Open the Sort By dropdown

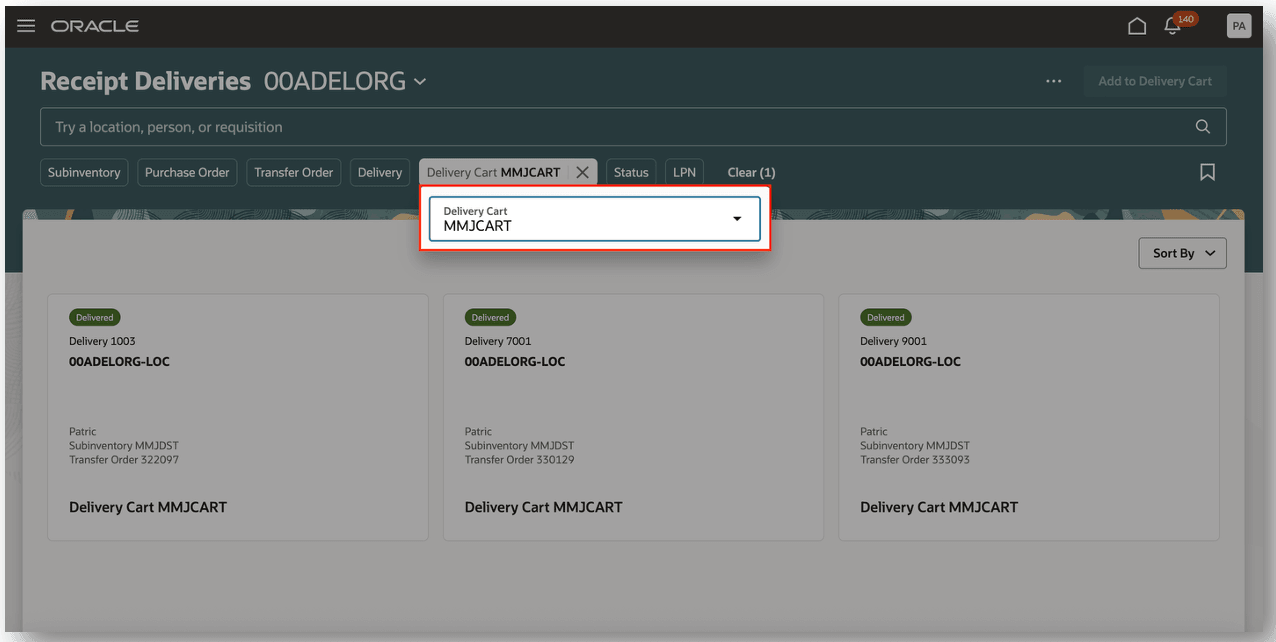click(1182, 253)
